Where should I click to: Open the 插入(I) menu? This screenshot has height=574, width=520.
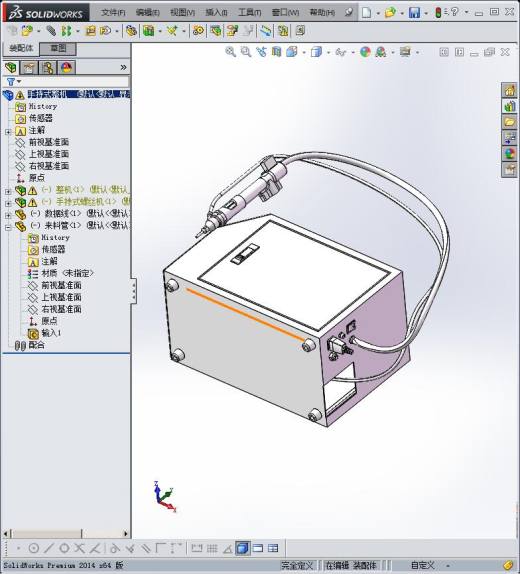tap(216, 12)
